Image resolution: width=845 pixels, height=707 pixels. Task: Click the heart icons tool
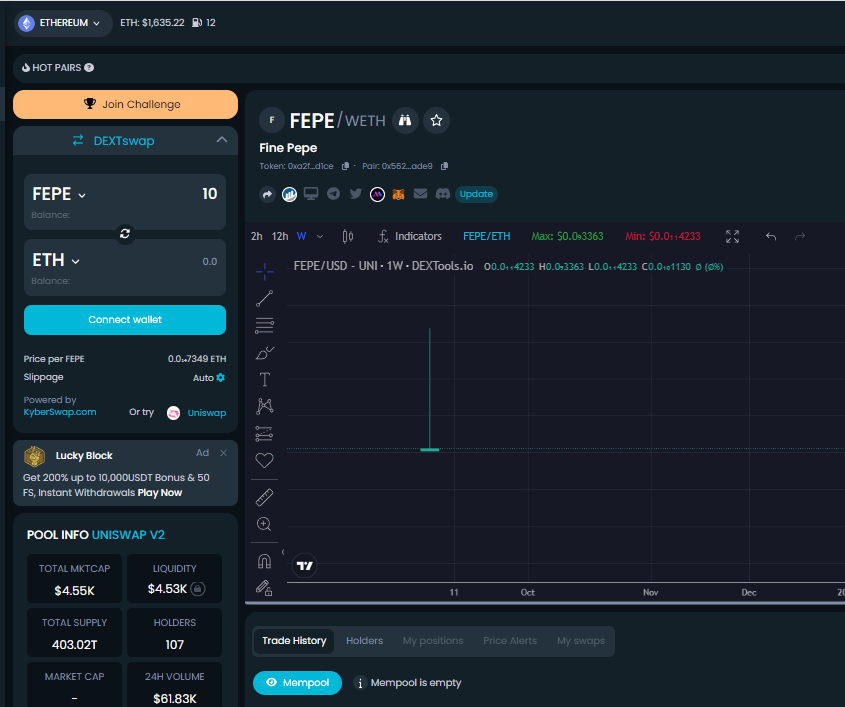tap(265, 460)
